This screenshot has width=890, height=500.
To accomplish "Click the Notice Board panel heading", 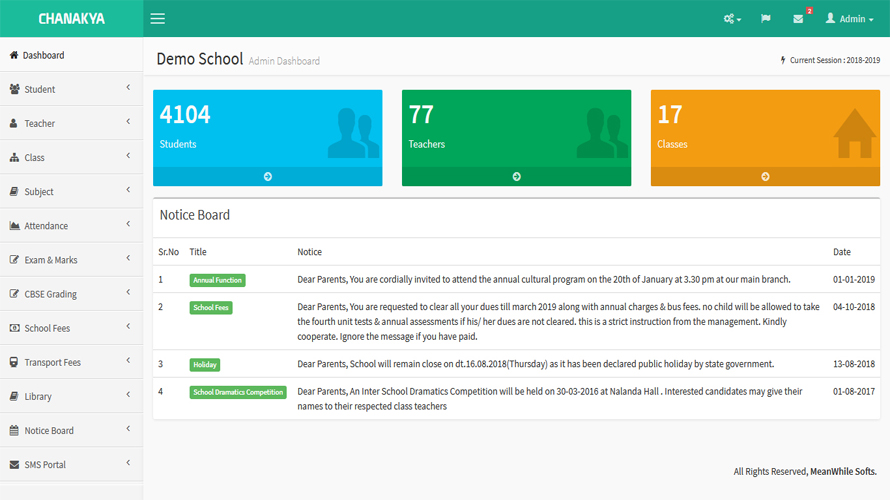I will pyautogui.click(x=195, y=215).
